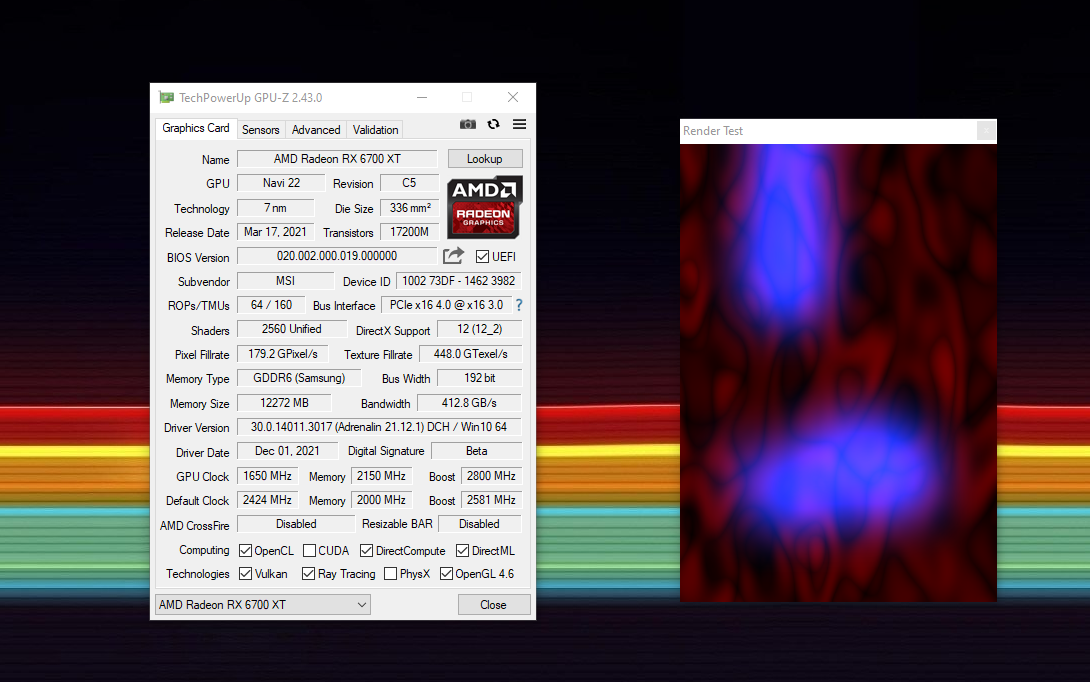
Task: Click the GPU Clock memory value 2150 MHz
Action: (x=382, y=476)
